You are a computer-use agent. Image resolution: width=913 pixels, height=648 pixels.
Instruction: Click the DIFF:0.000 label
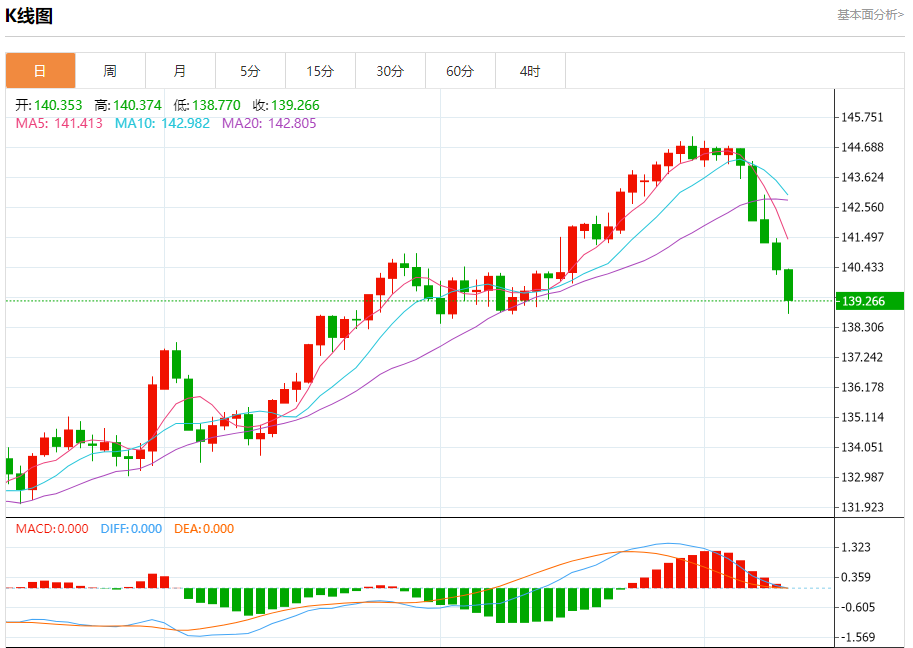131,529
